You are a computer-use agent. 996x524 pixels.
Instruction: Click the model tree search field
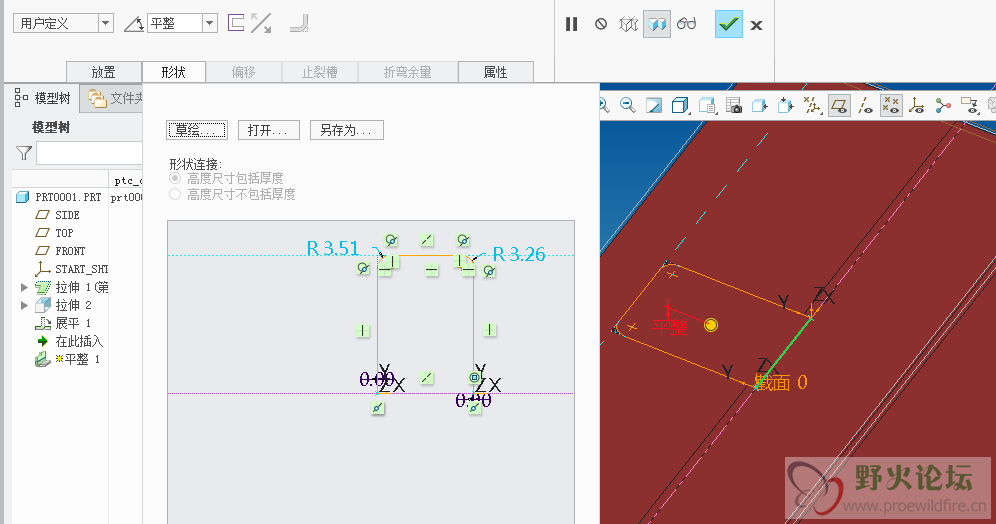89,153
